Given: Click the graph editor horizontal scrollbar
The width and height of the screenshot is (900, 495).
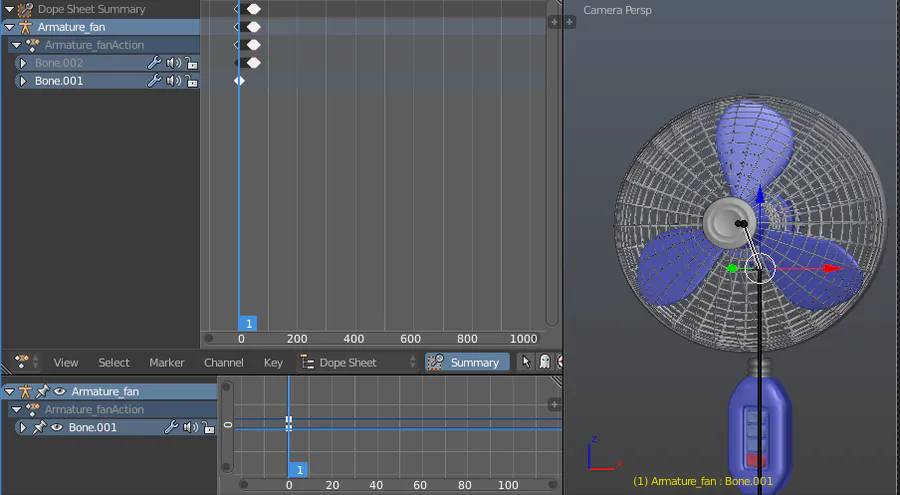Looking at the screenshot, I should point(398,485).
